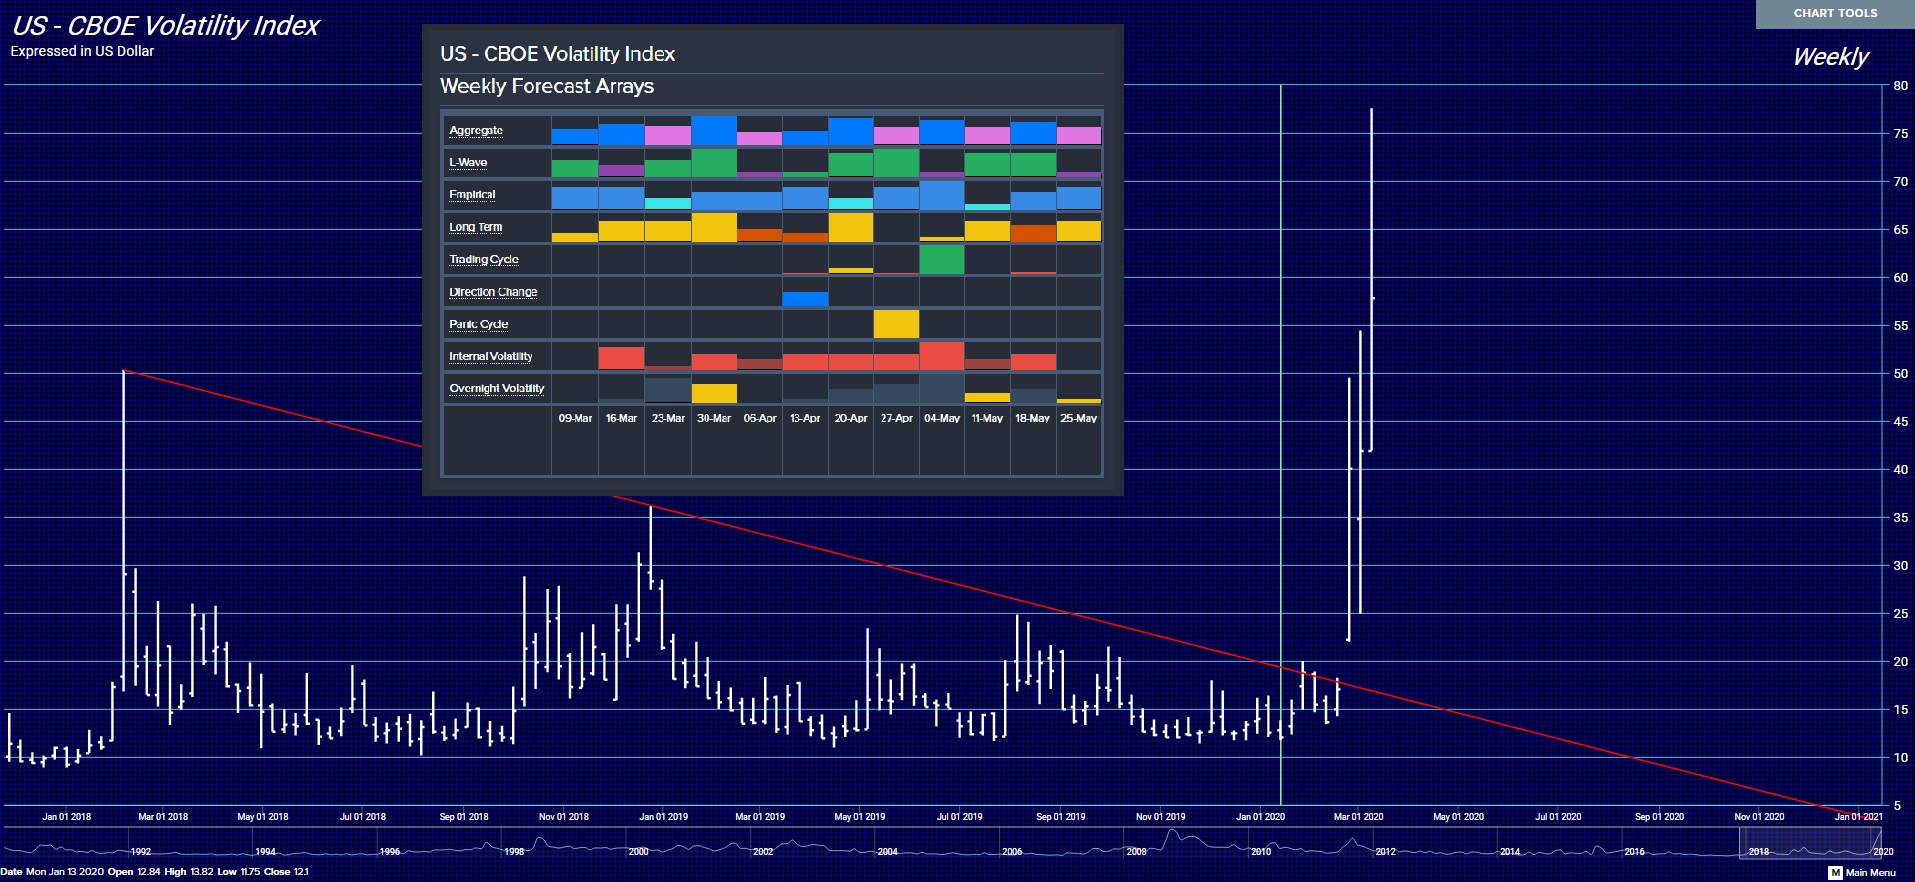Screen dimensions: 1915x882
Task: Click the Weekly Forecast Arrays heading
Action: coord(547,86)
